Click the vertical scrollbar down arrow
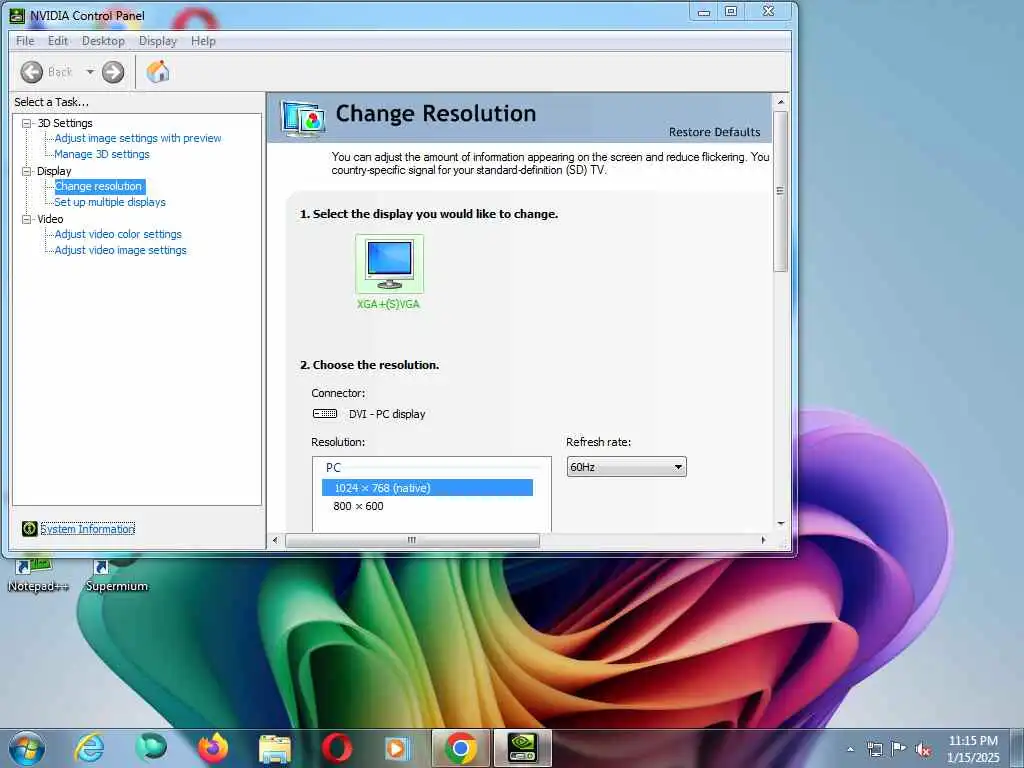 780,524
